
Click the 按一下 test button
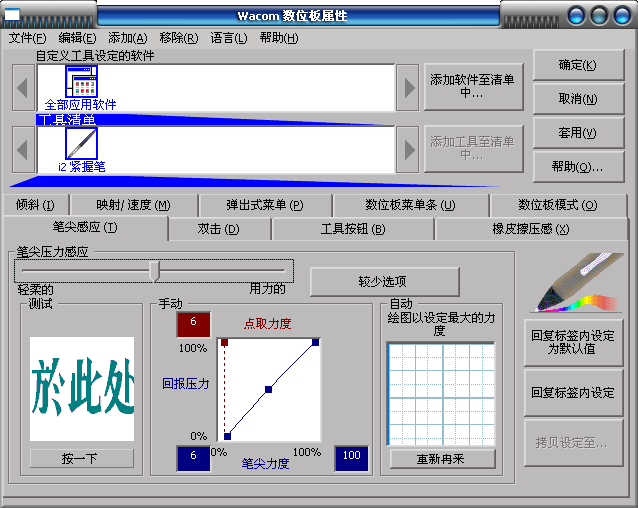click(81, 459)
